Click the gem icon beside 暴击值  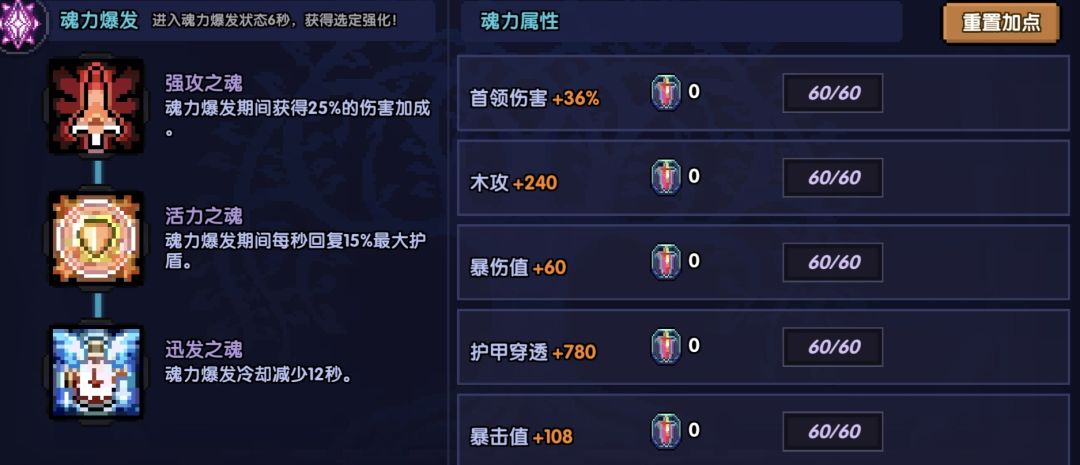(666, 431)
